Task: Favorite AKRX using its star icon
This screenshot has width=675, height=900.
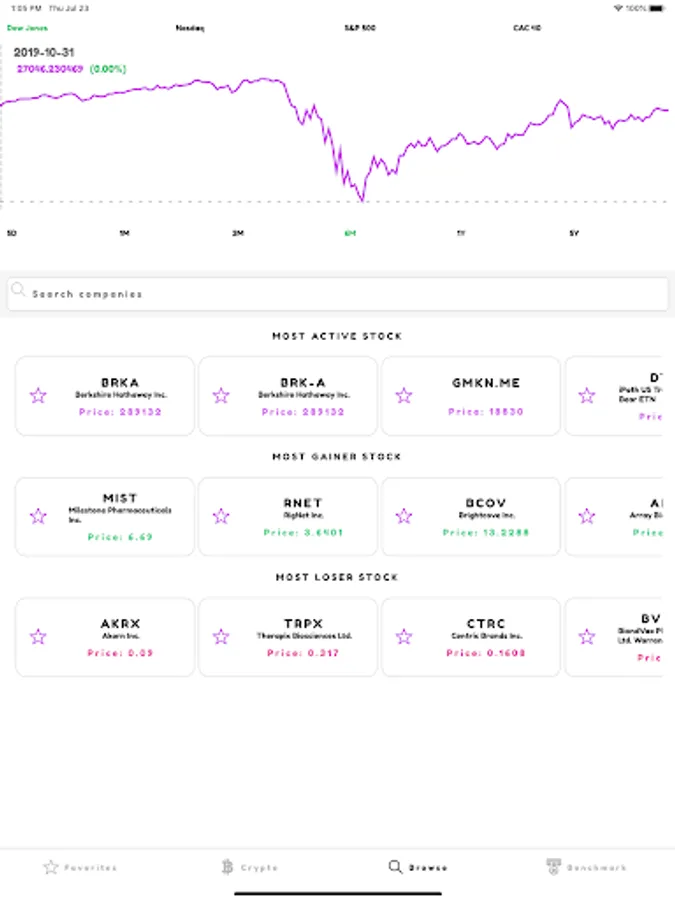Action: coord(38,637)
